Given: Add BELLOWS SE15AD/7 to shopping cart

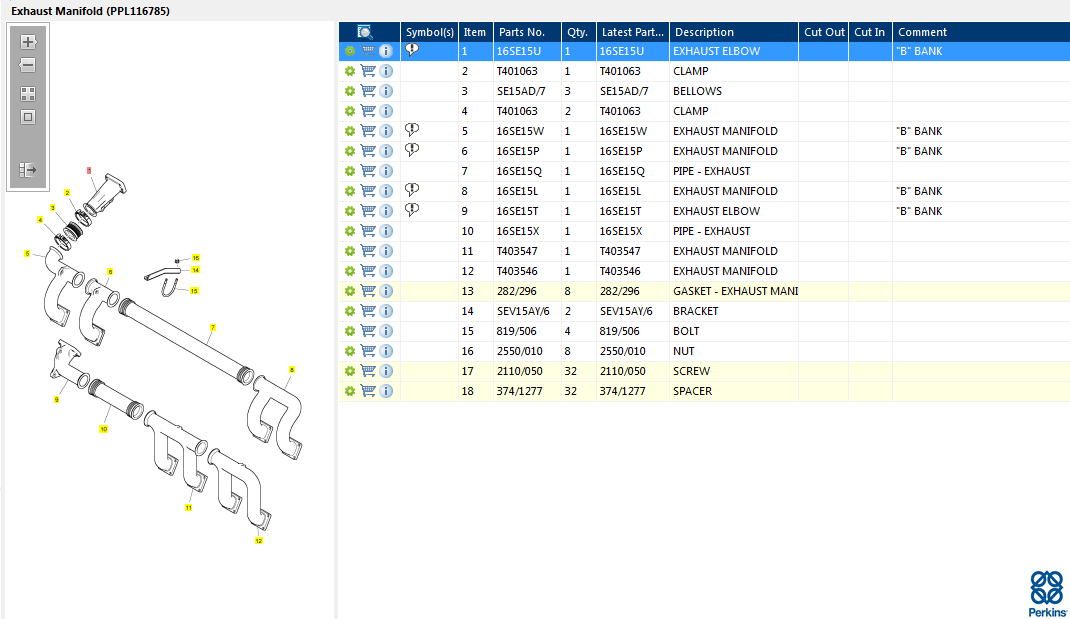Looking at the screenshot, I should point(368,91).
